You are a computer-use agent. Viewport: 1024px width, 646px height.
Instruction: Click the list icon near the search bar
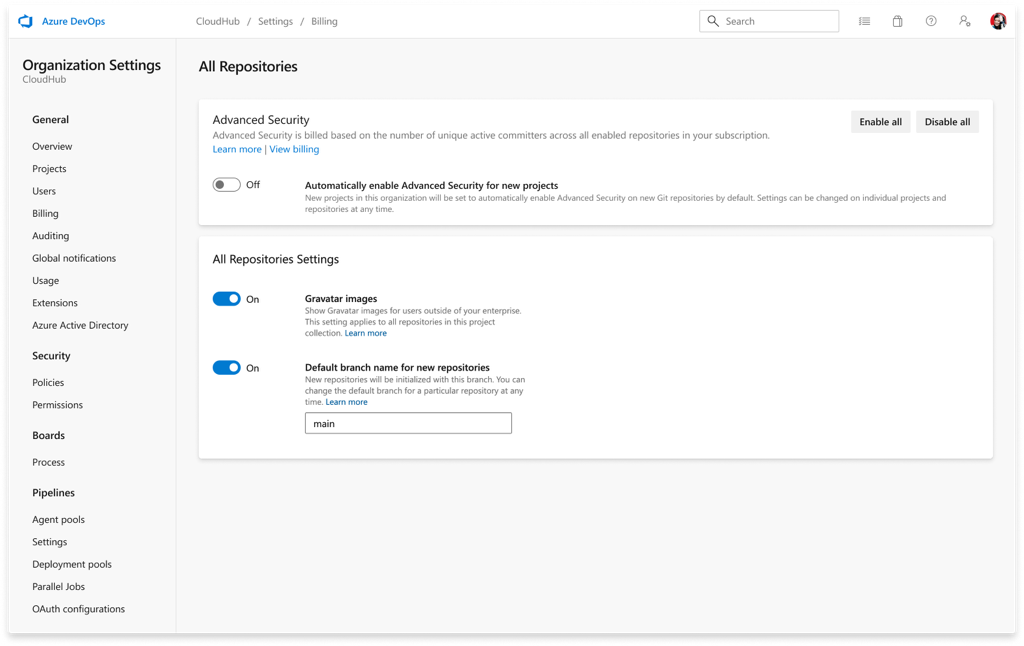pyautogui.click(x=864, y=20)
